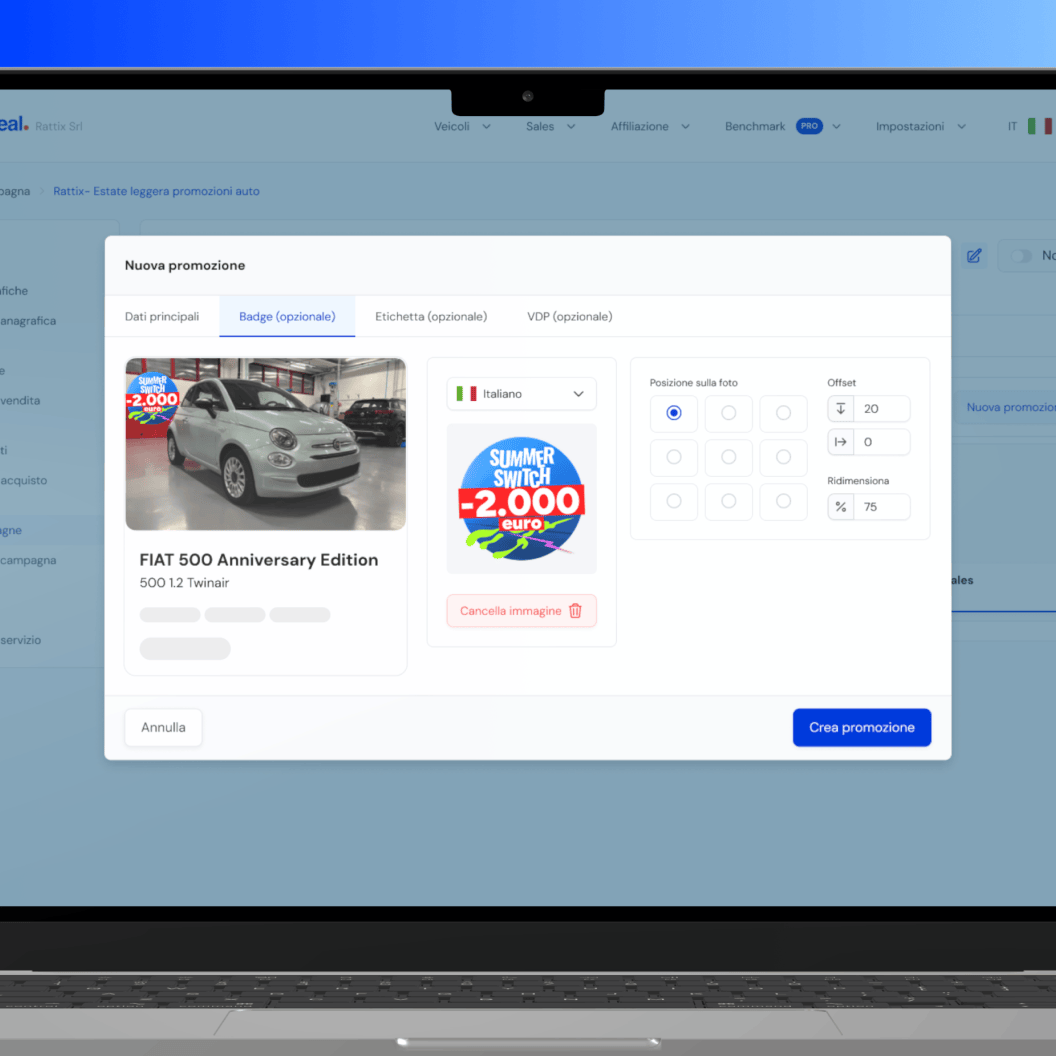Click the Cancella immagine button
The image size is (1056, 1056).
521,611
